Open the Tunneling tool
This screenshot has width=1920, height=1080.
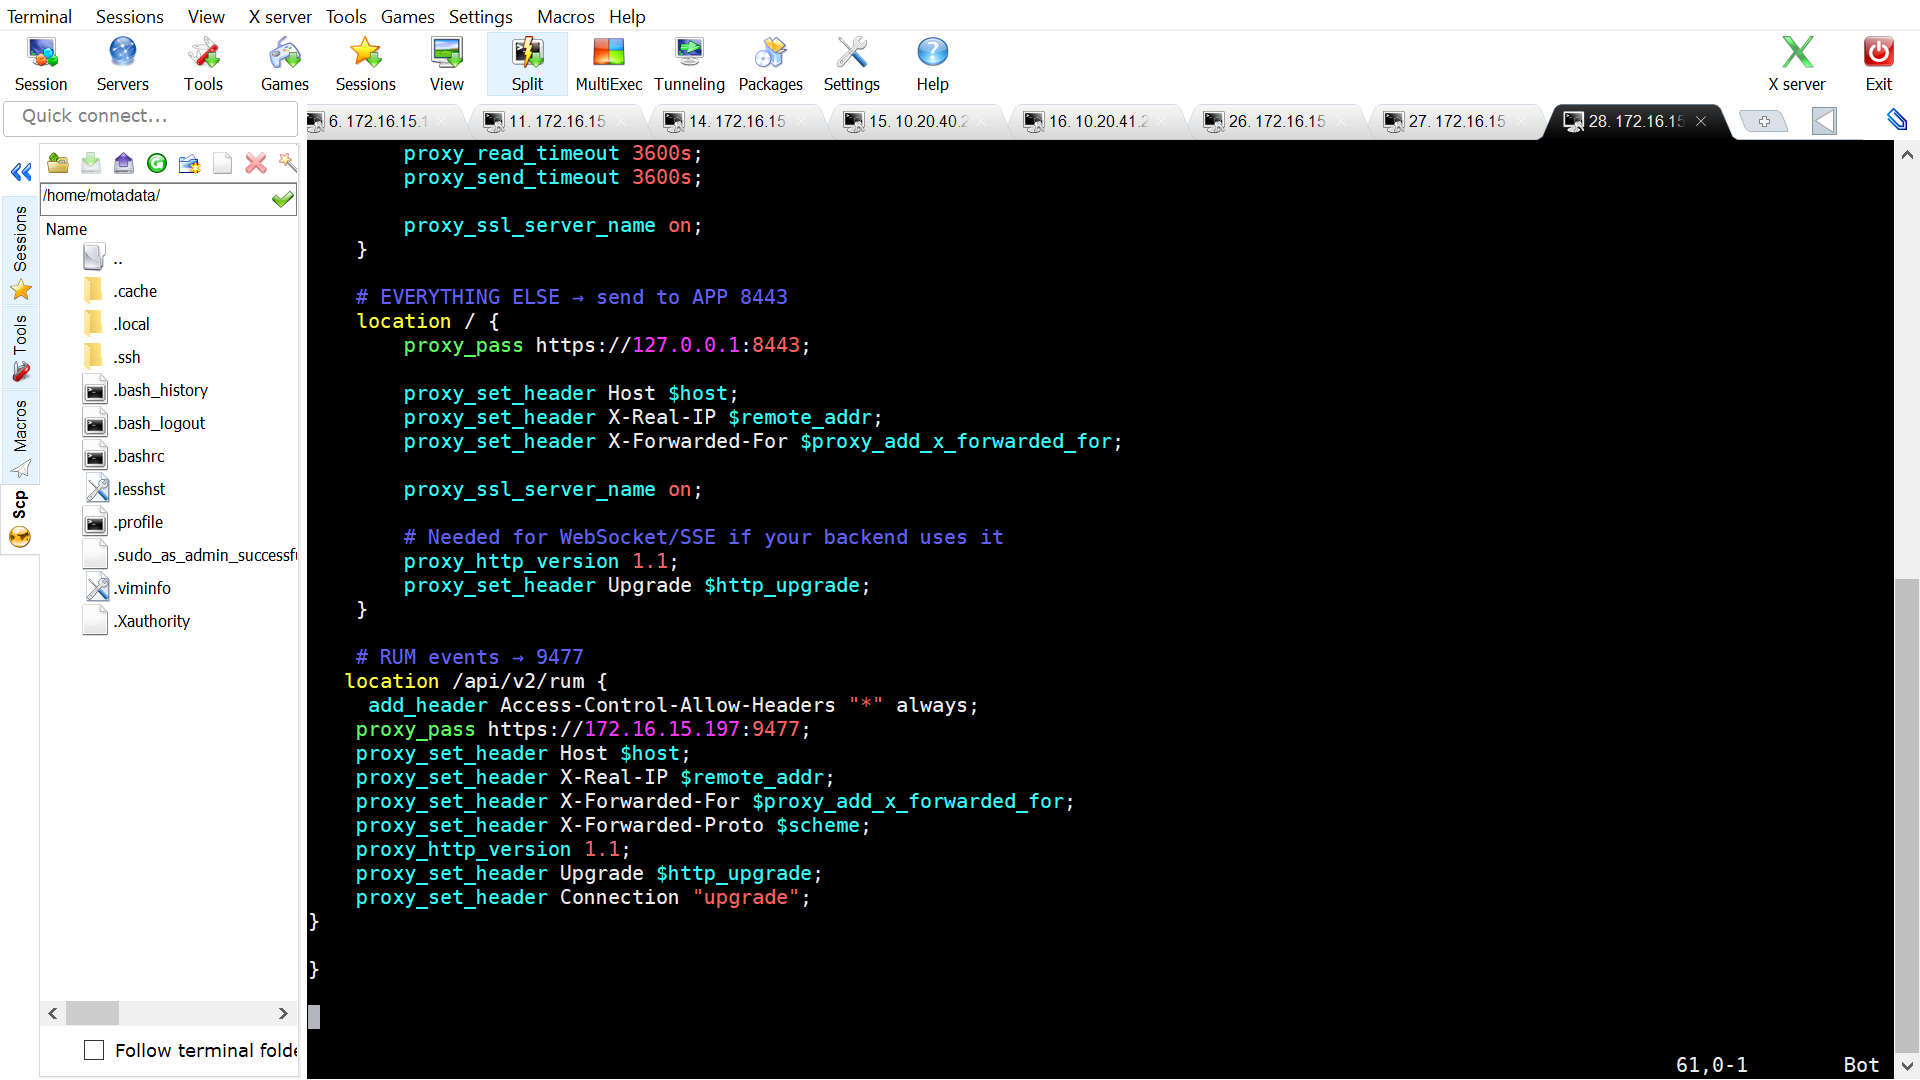point(689,64)
